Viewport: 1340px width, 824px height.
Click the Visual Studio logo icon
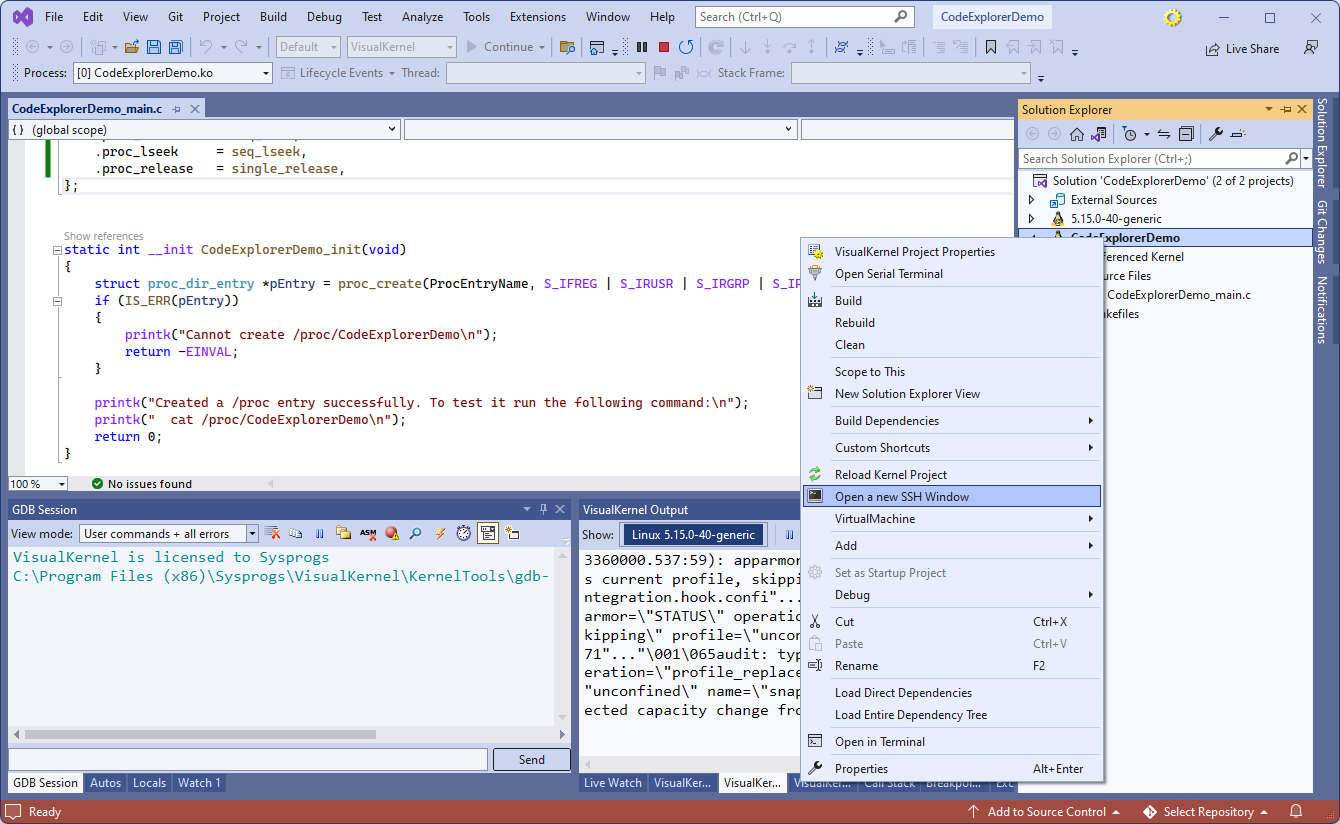pyautogui.click(x=22, y=17)
